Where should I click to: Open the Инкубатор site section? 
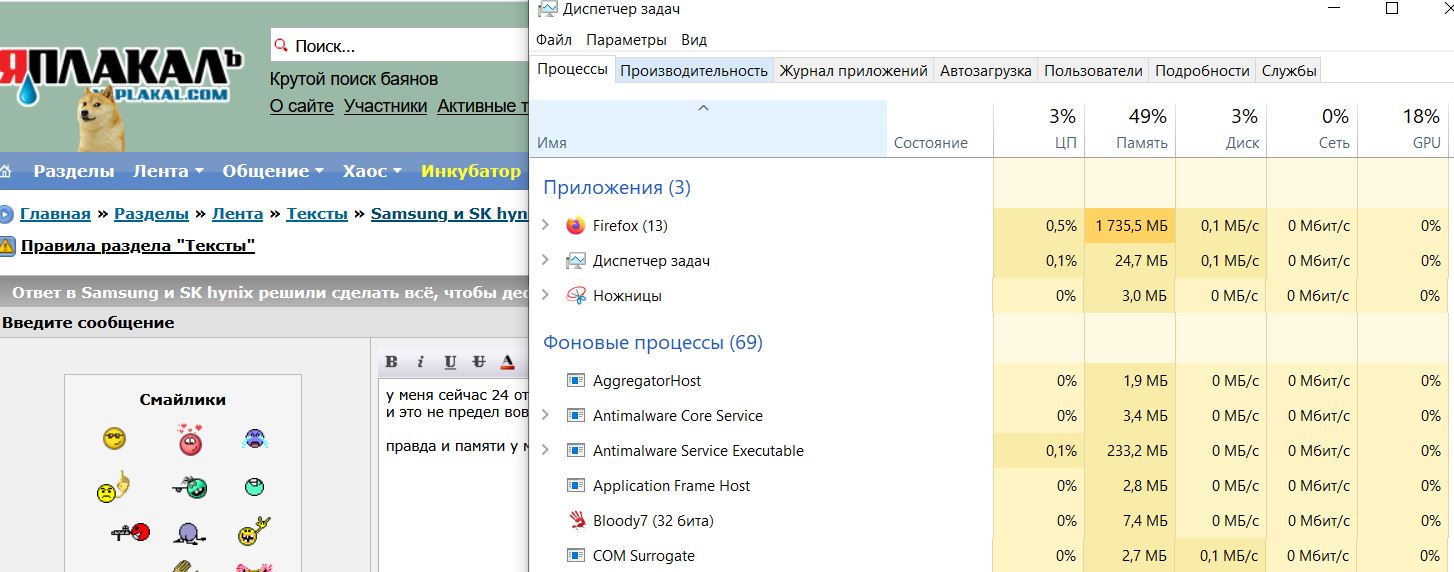point(471,171)
